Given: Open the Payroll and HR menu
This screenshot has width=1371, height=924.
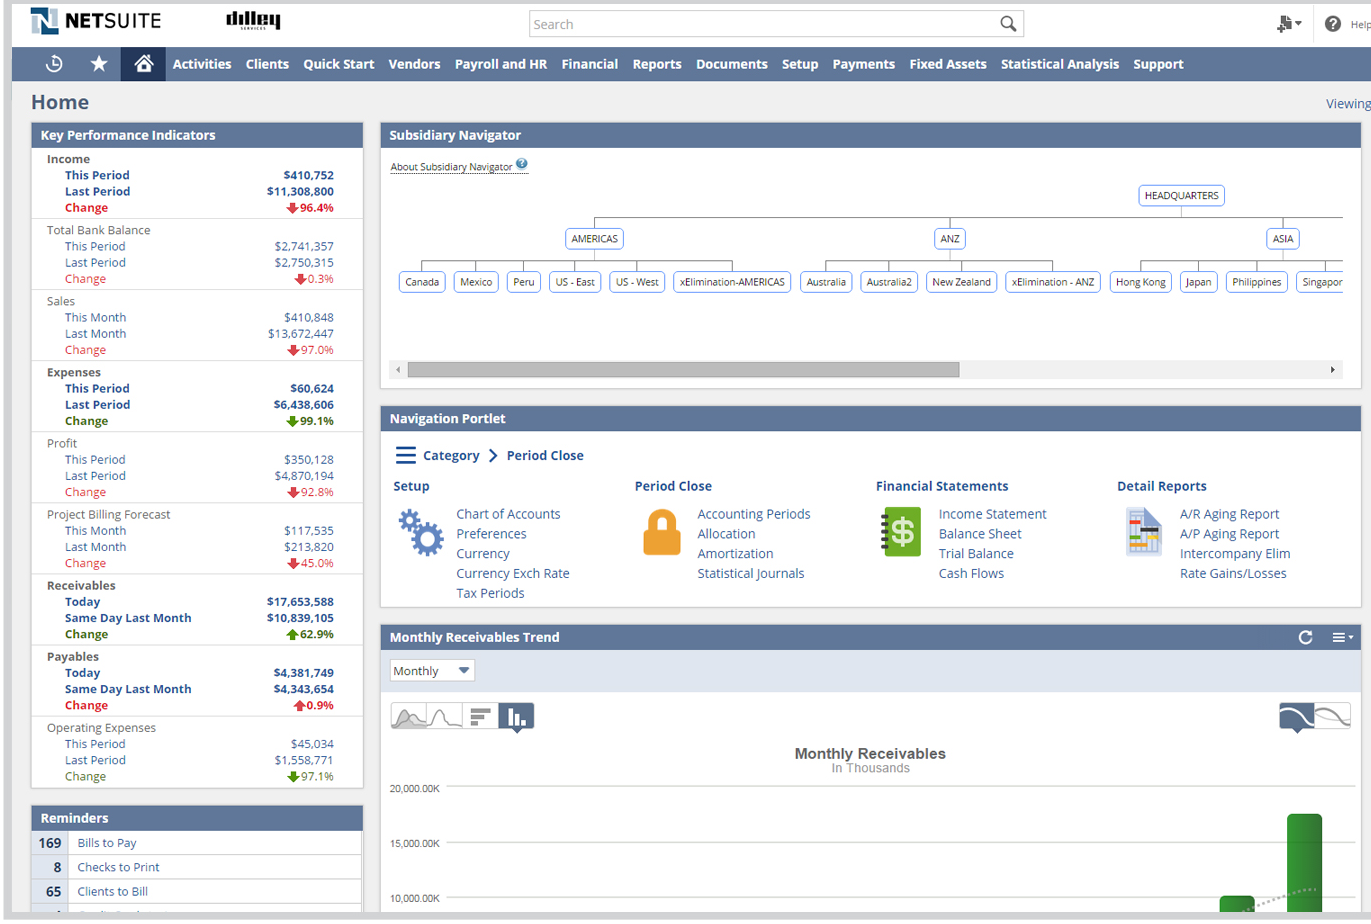Looking at the screenshot, I should click(501, 64).
